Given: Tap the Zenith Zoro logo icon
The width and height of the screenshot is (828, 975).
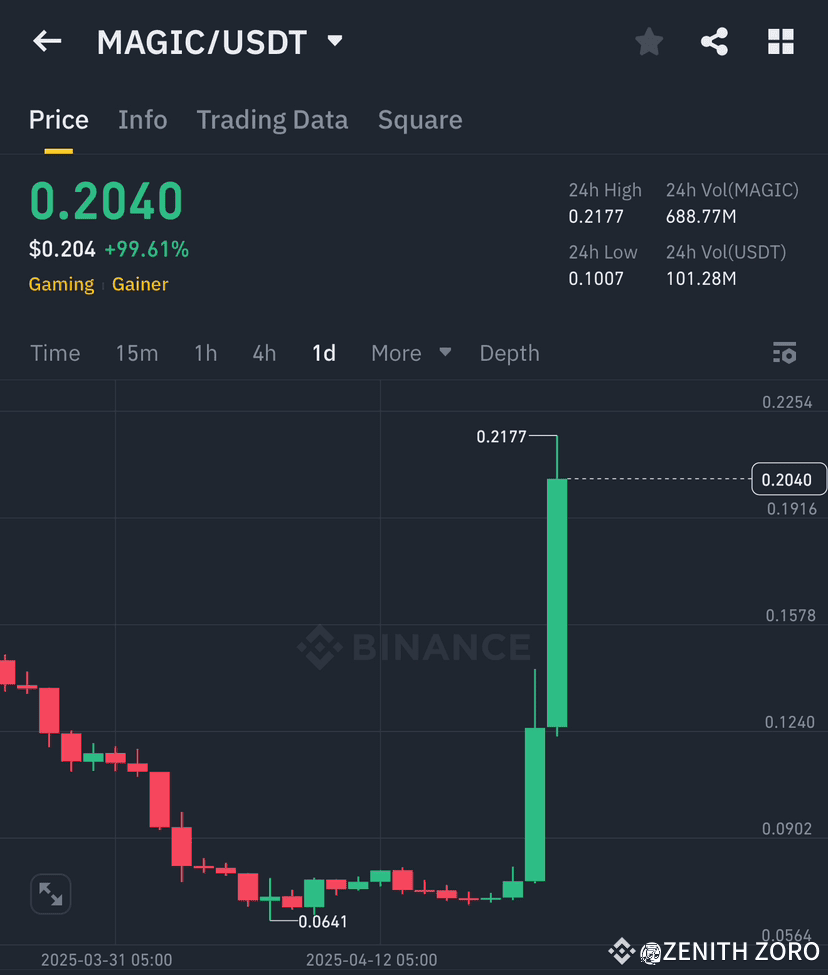Looking at the screenshot, I should click(651, 952).
